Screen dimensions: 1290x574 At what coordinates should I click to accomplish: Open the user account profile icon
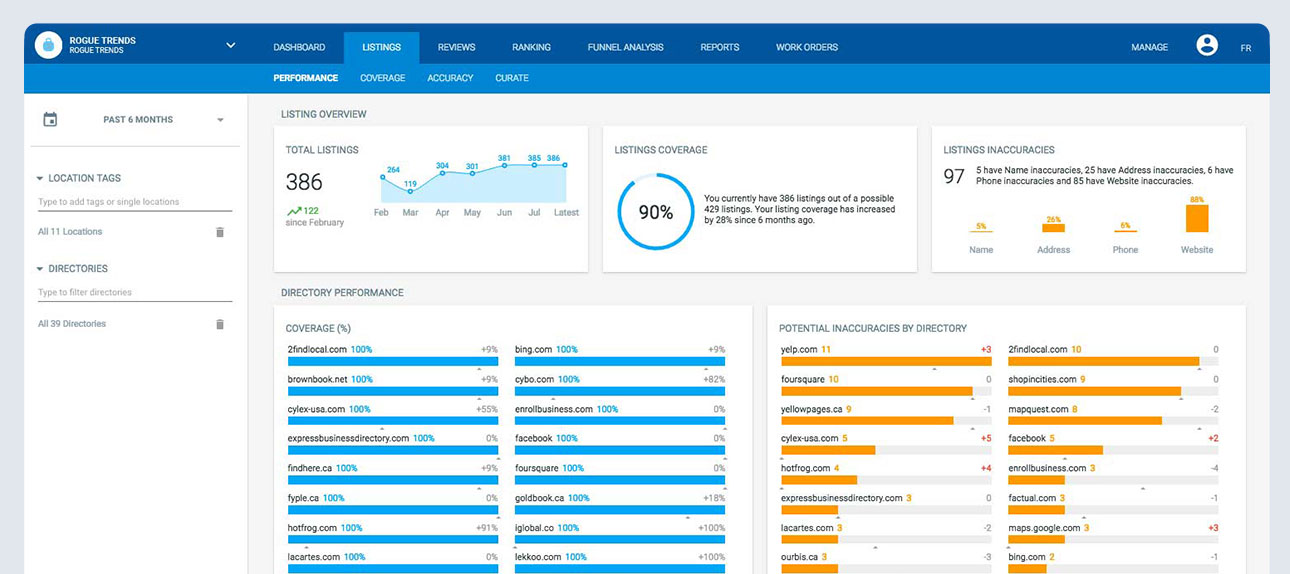click(1207, 46)
